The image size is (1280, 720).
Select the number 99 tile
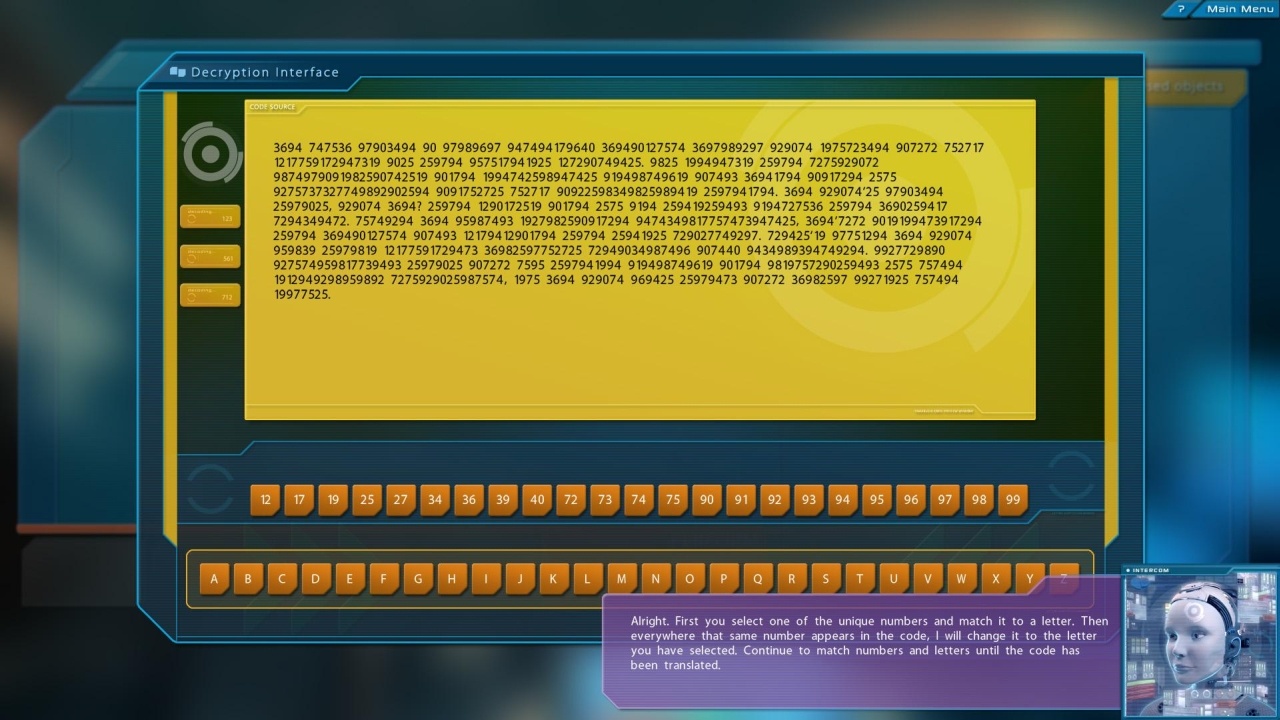point(1012,500)
